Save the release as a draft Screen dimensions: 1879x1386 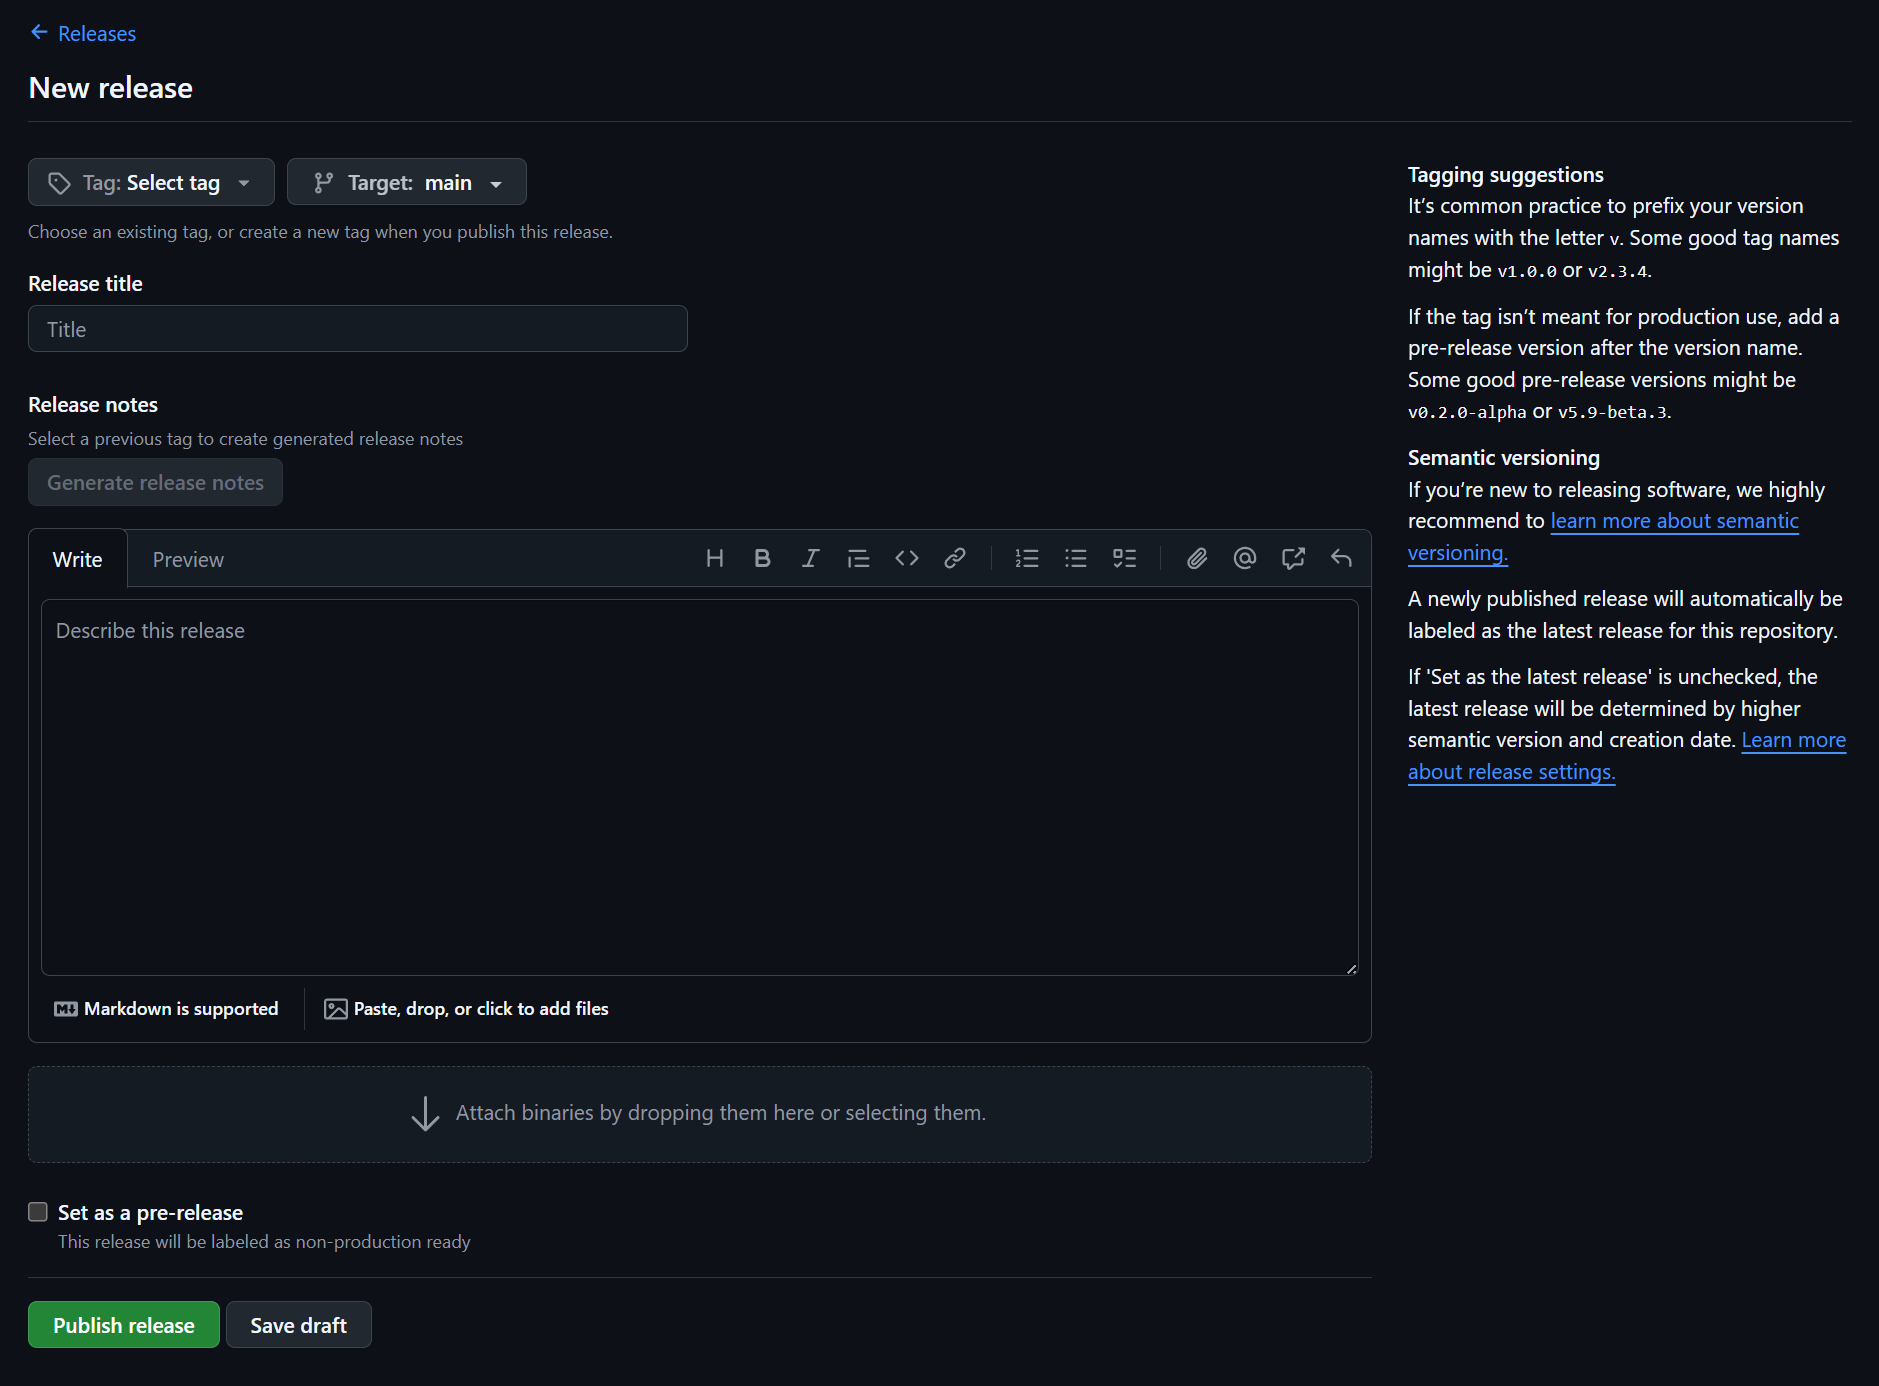(x=298, y=1325)
